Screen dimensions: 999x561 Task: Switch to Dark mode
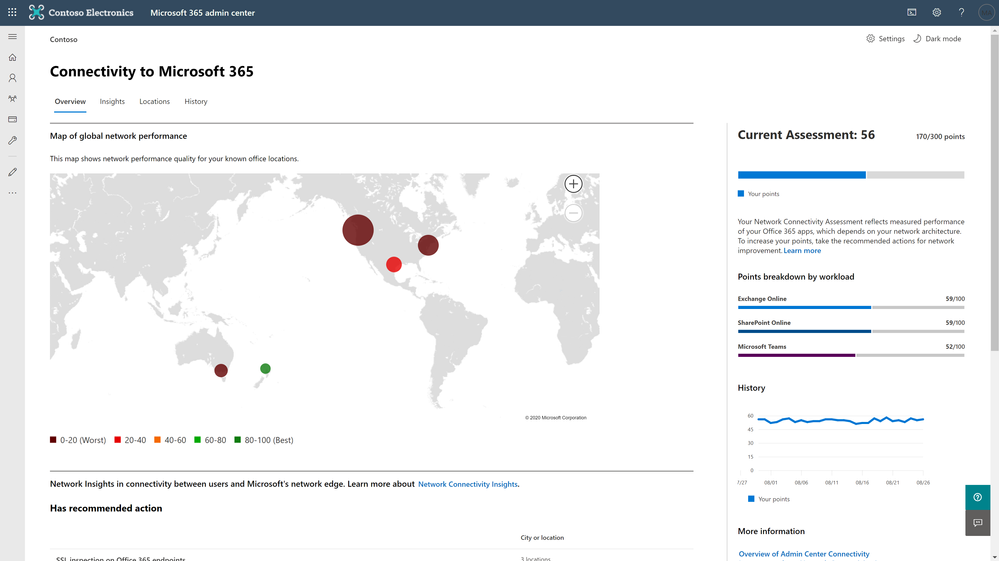937,39
